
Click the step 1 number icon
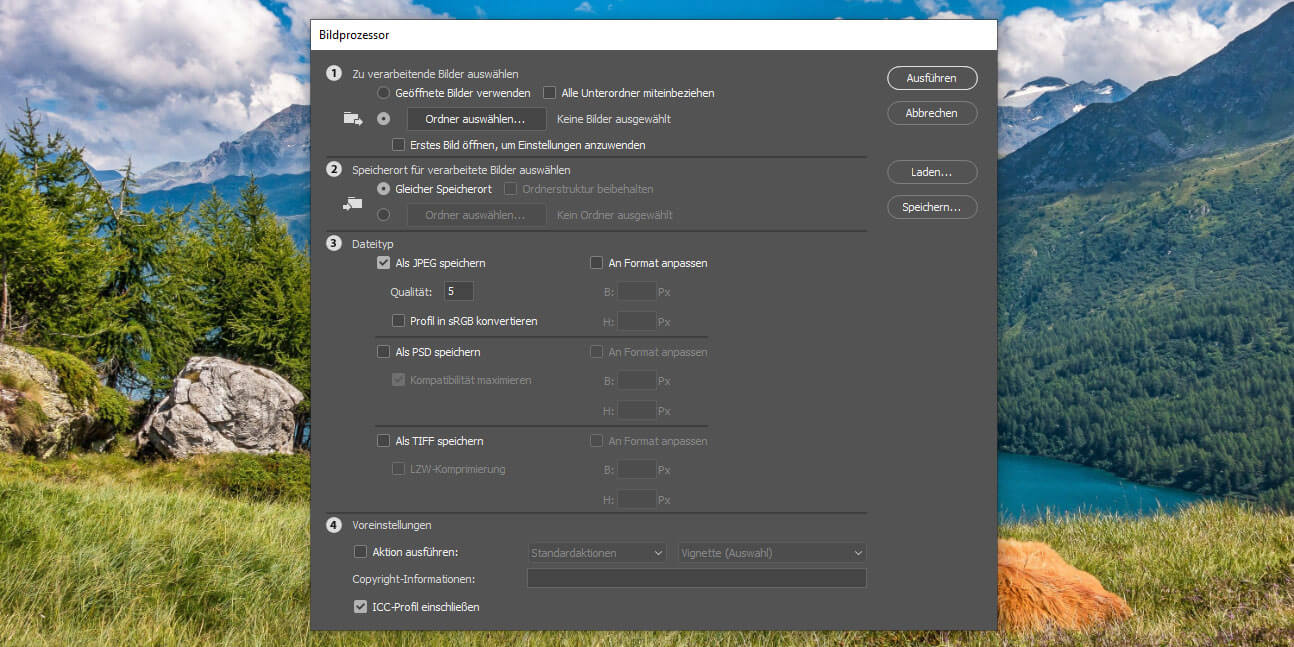point(333,74)
